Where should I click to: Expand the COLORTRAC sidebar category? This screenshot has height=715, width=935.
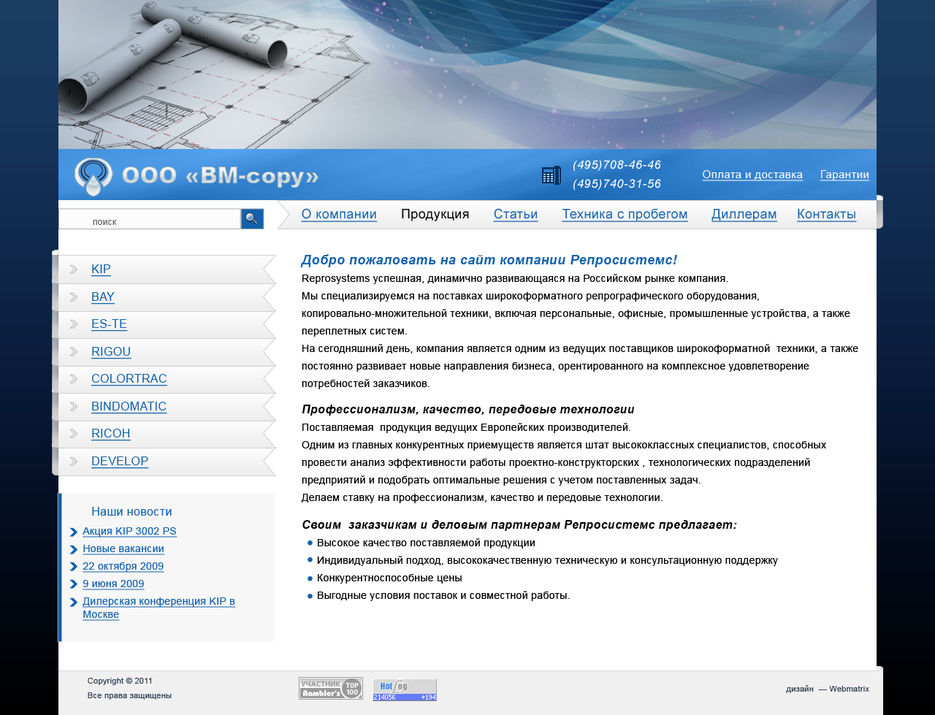click(x=129, y=378)
